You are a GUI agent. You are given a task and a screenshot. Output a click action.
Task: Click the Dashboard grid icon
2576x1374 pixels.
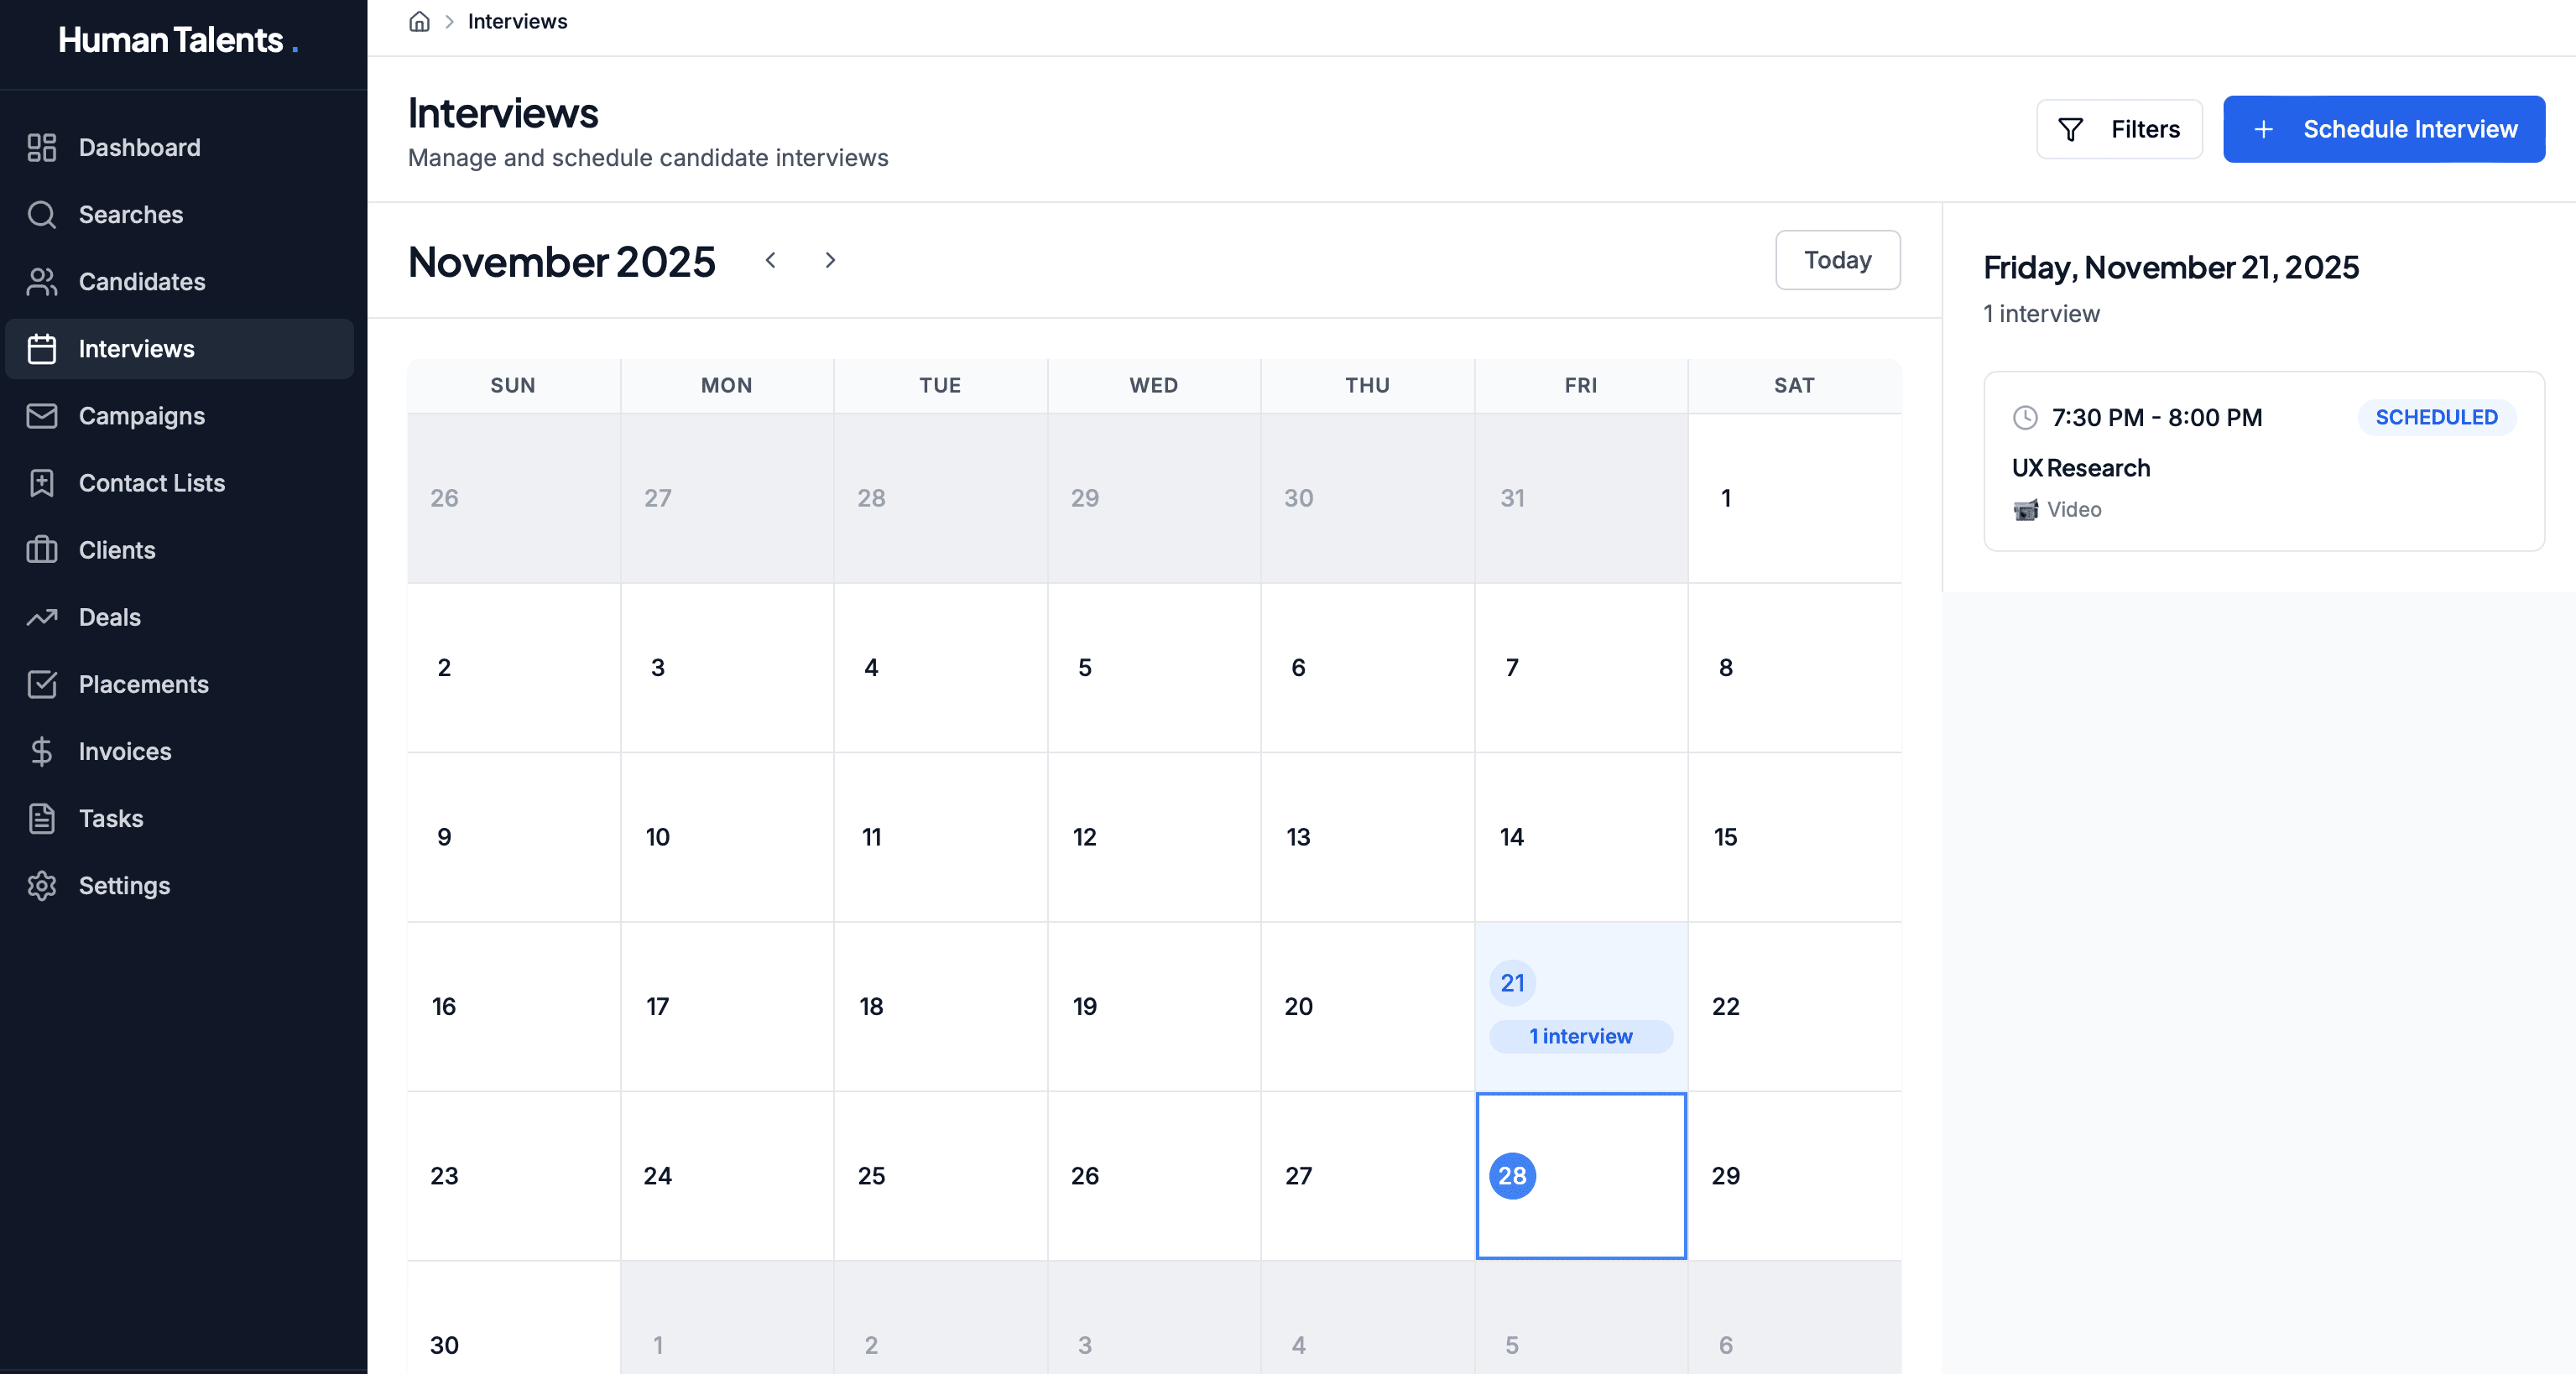coord(42,147)
